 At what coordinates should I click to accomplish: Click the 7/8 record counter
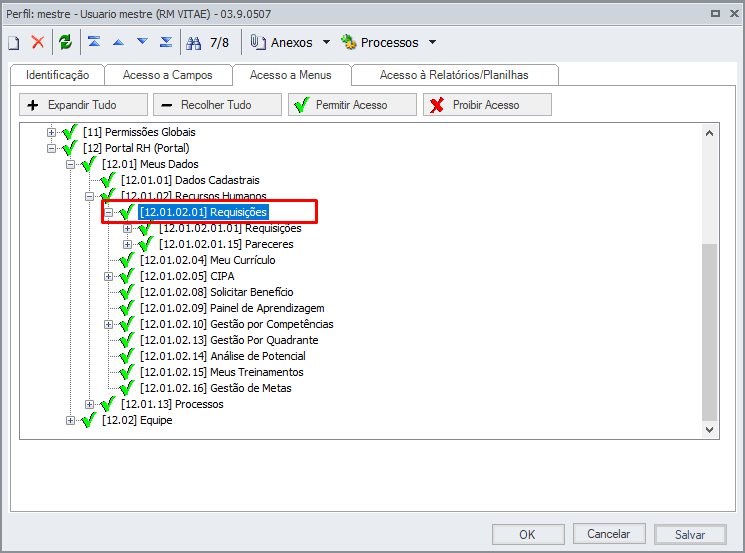220,43
